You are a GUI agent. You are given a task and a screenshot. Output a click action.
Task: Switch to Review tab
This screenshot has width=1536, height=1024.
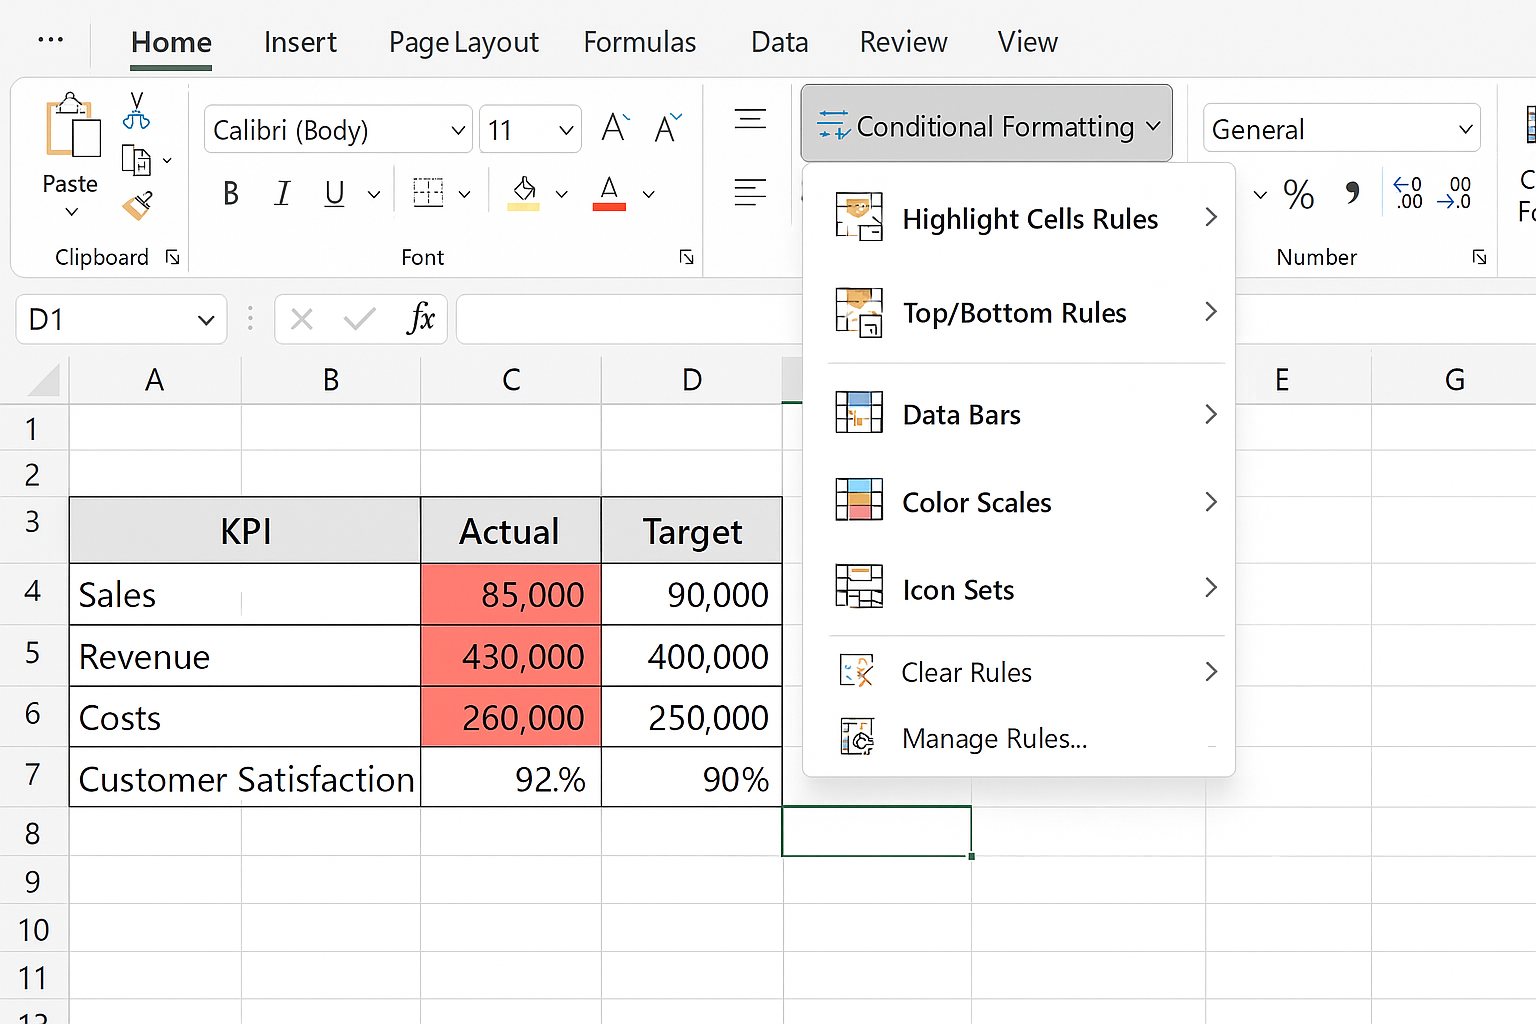coord(903,42)
